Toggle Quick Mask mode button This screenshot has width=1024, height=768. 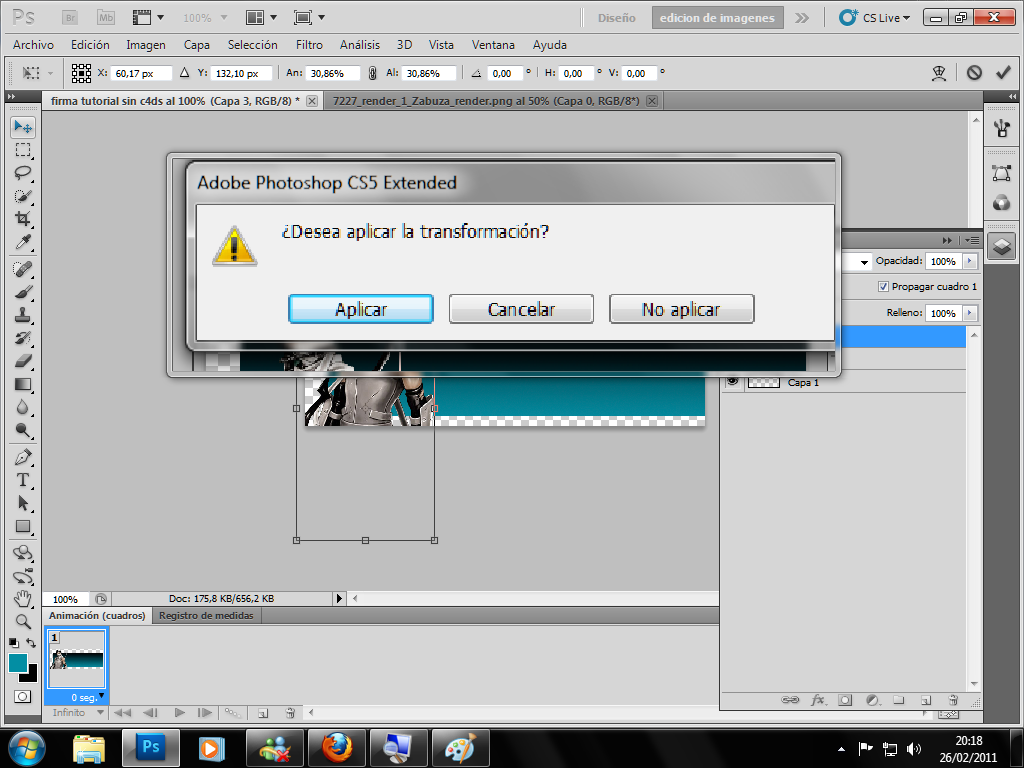(22, 697)
